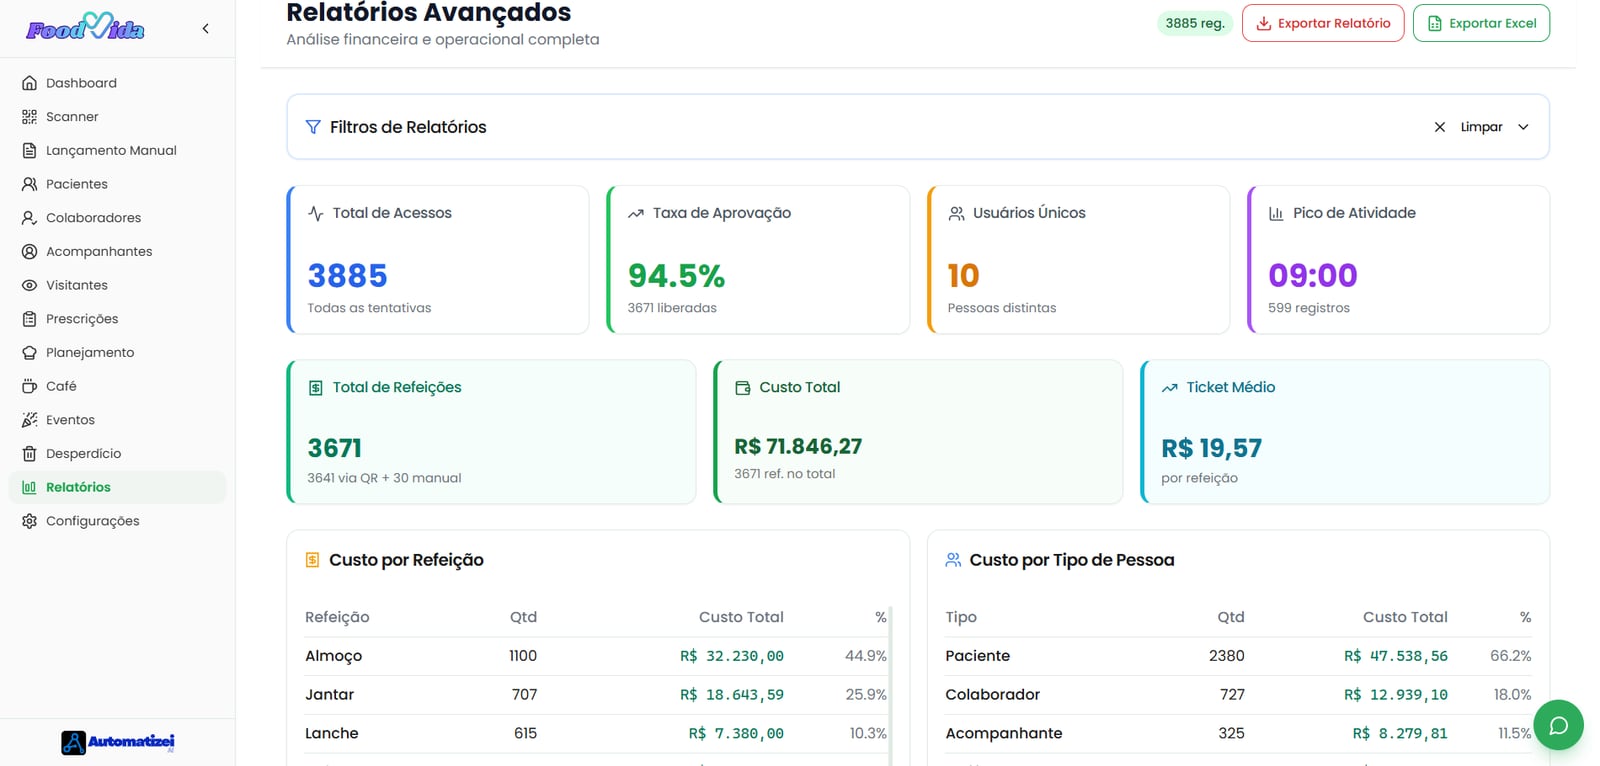
Task: Click the Almoço row in Custo por Refeição
Action: (596, 656)
